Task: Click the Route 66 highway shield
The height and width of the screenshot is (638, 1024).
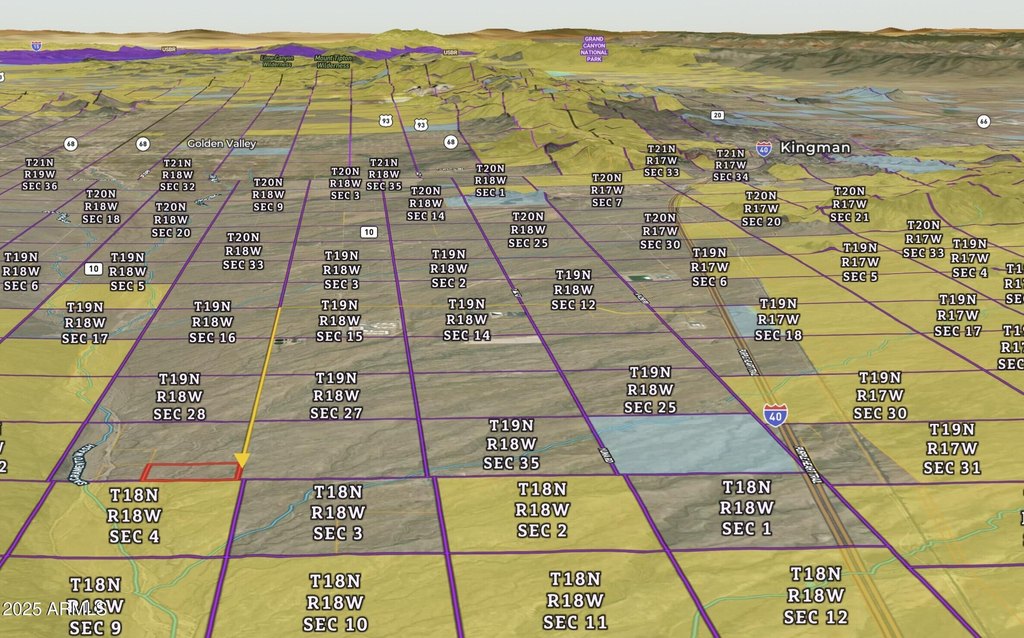Action: point(983,121)
